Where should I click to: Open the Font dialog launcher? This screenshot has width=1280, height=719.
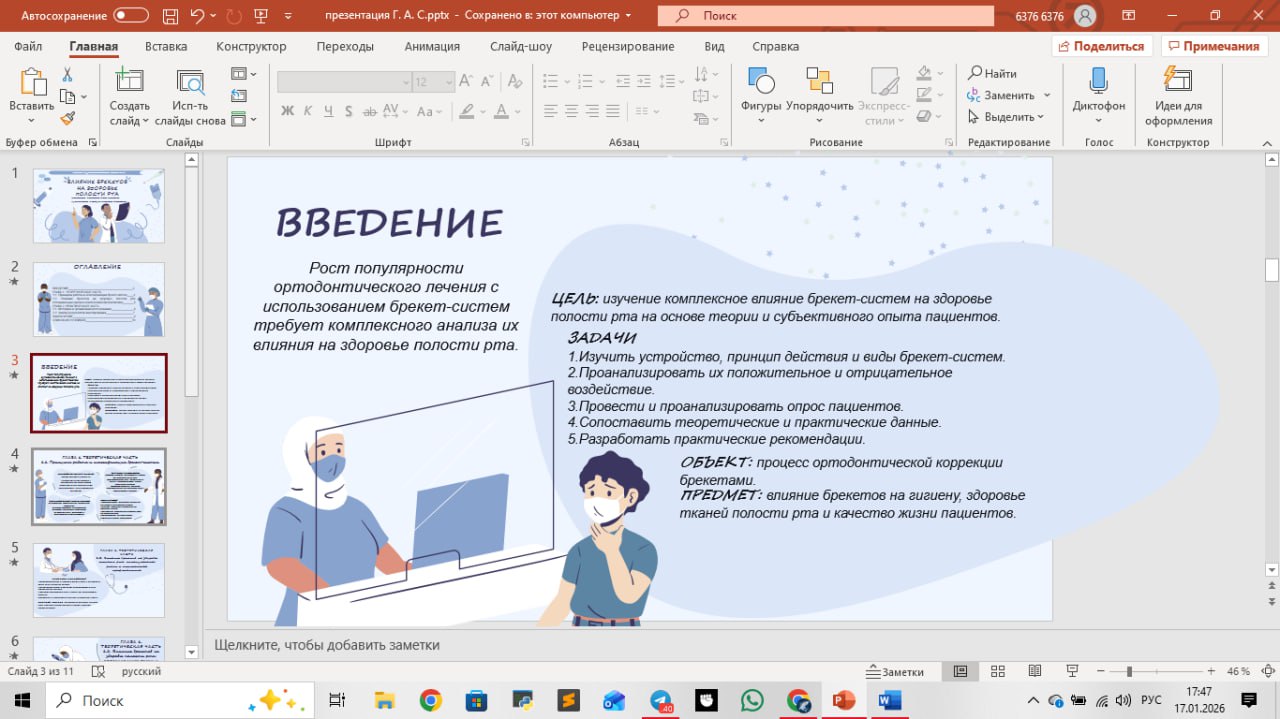[x=526, y=143]
